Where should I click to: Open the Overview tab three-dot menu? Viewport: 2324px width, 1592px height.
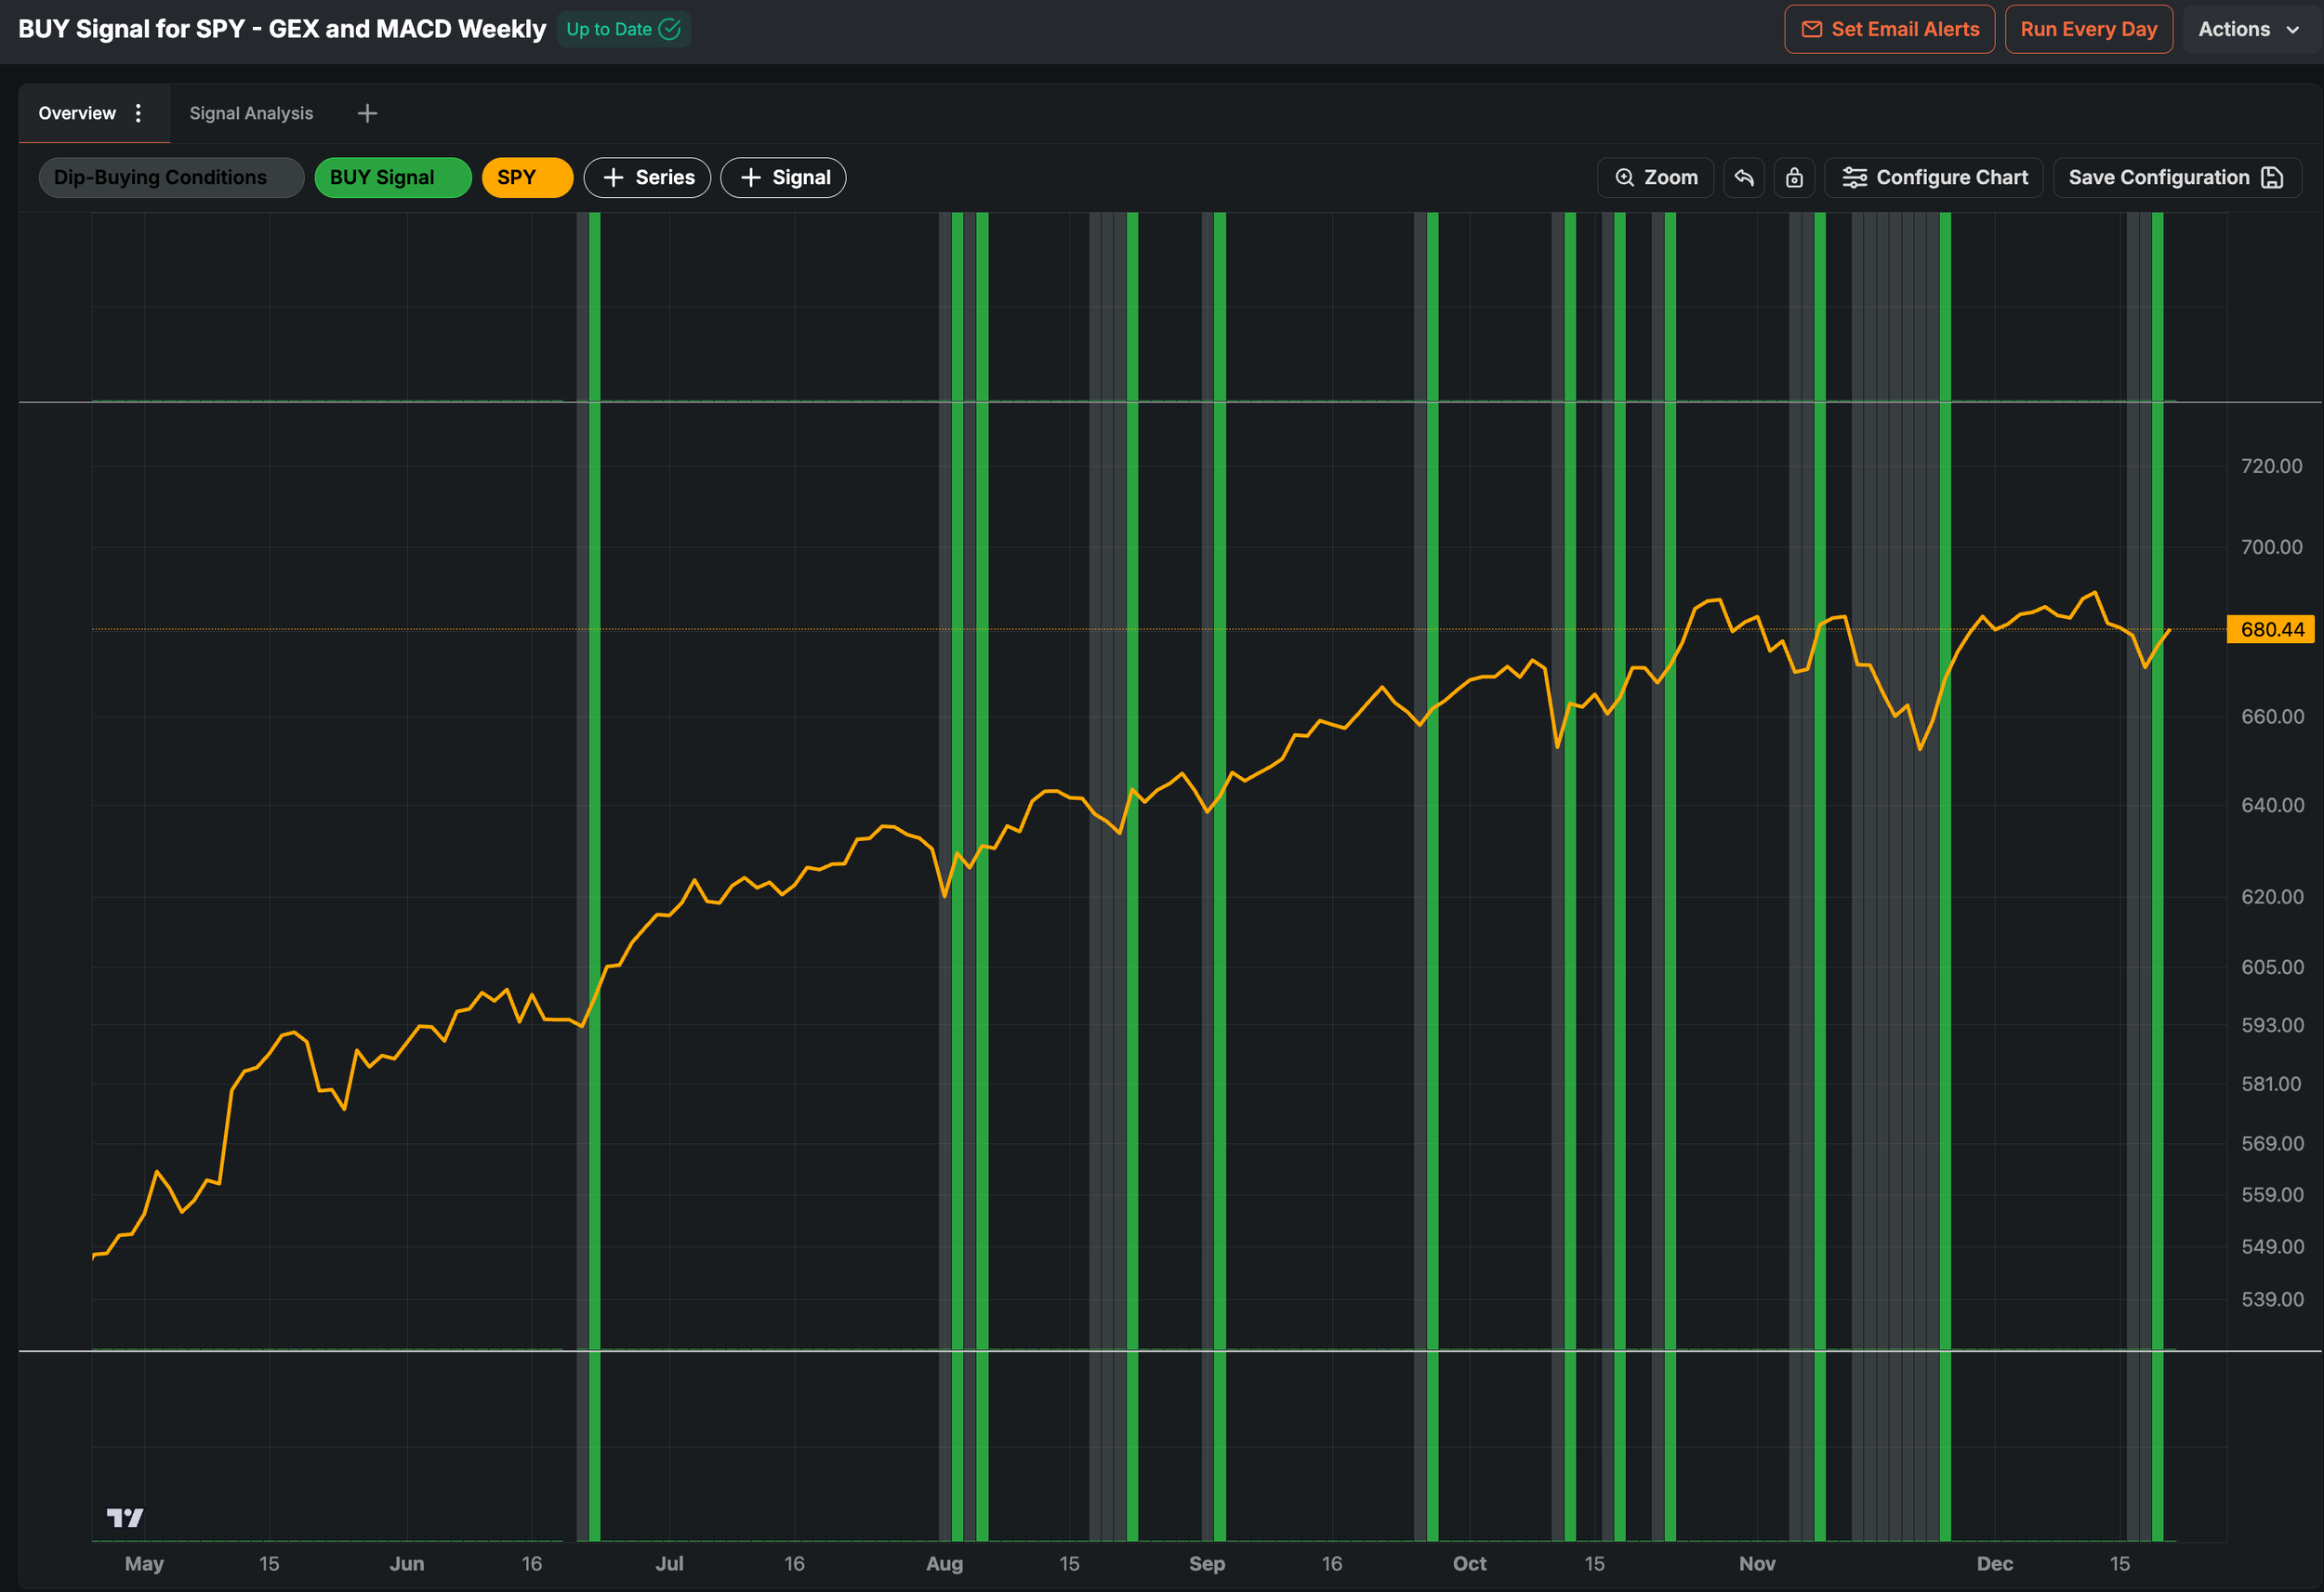[x=138, y=113]
